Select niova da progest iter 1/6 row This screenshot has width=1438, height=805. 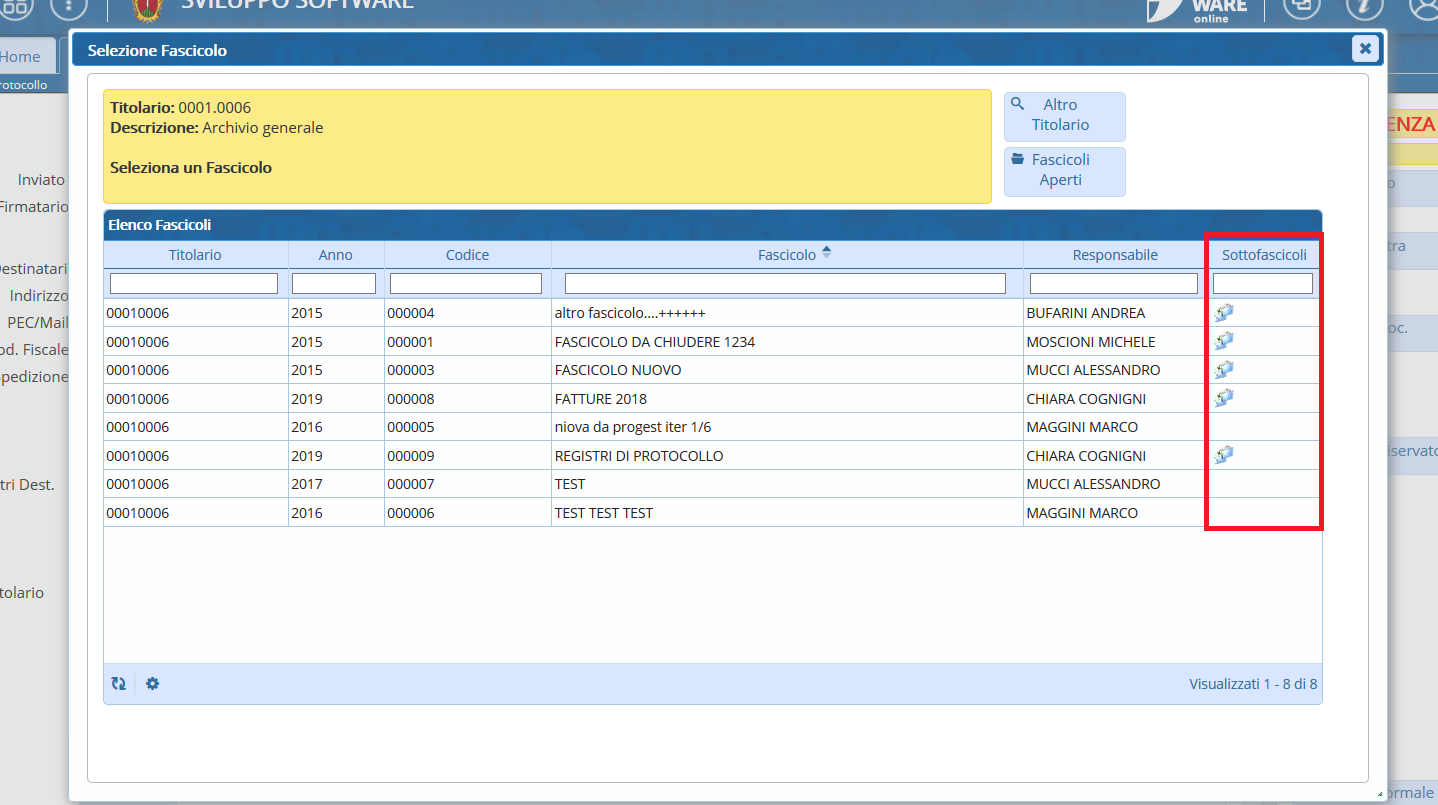(x=632, y=427)
